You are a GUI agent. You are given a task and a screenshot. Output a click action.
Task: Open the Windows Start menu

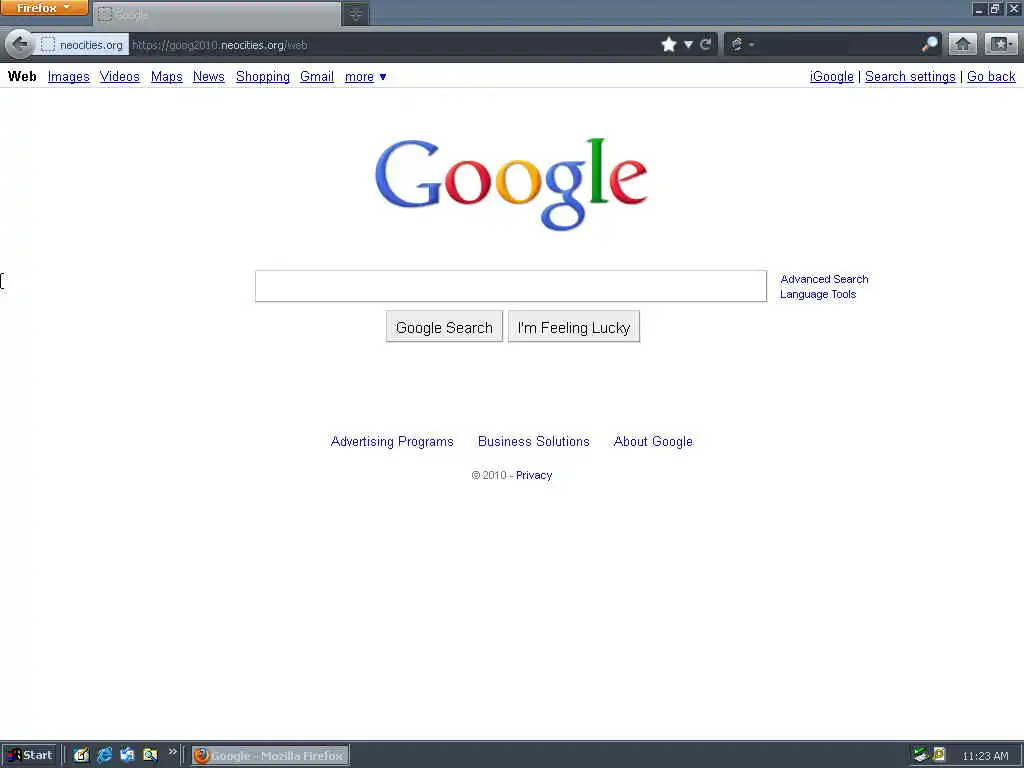[x=29, y=755]
